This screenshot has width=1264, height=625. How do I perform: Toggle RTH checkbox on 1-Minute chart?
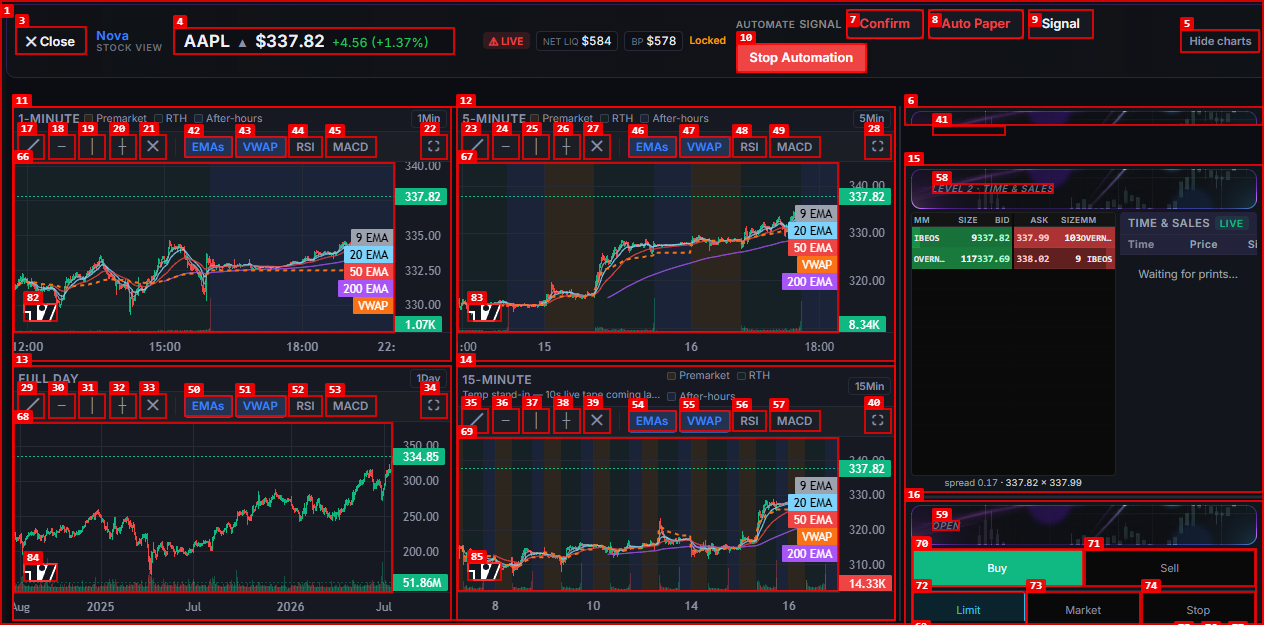159,118
